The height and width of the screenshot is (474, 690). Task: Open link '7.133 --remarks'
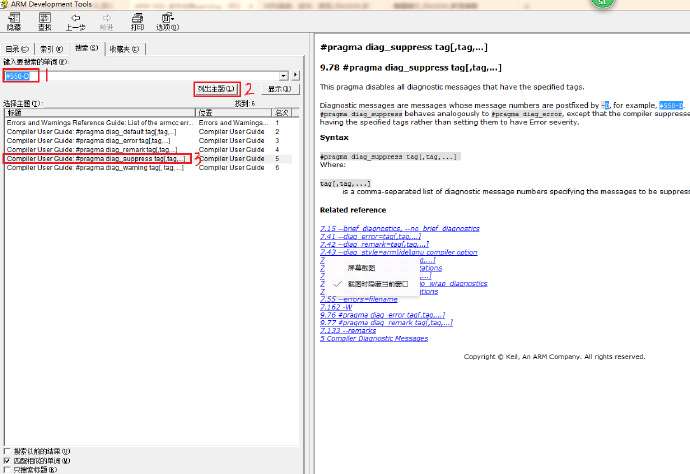point(348,331)
